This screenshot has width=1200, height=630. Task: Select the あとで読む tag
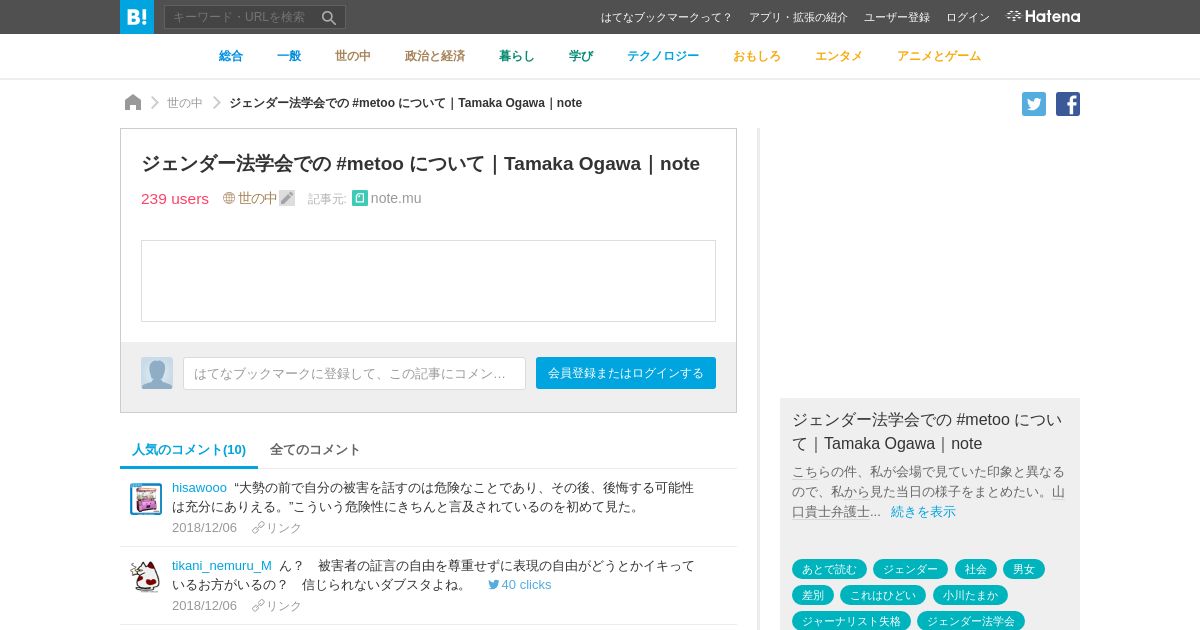coord(829,569)
